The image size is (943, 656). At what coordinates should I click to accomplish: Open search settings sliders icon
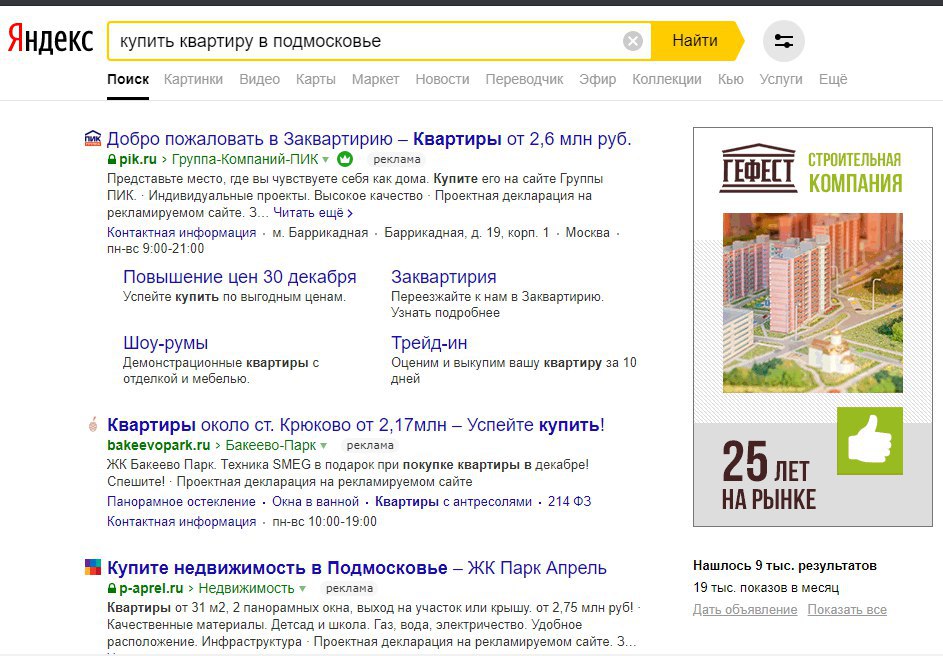(784, 41)
